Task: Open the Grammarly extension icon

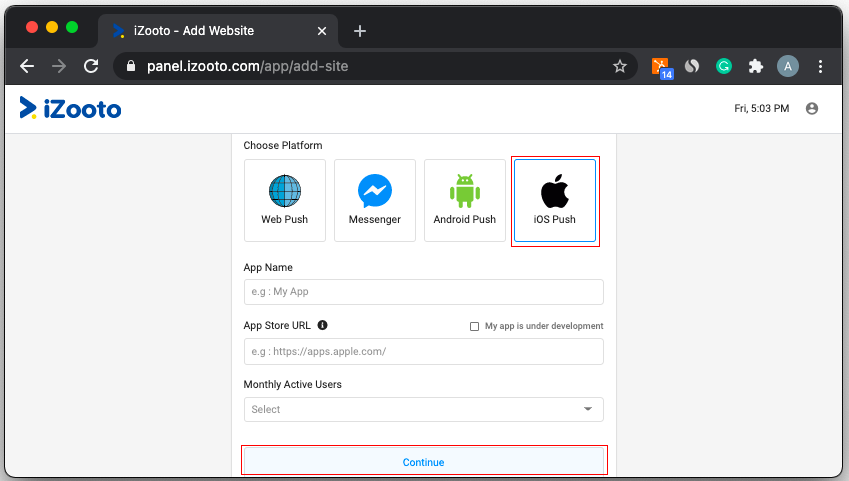Action: pyautogui.click(x=723, y=66)
